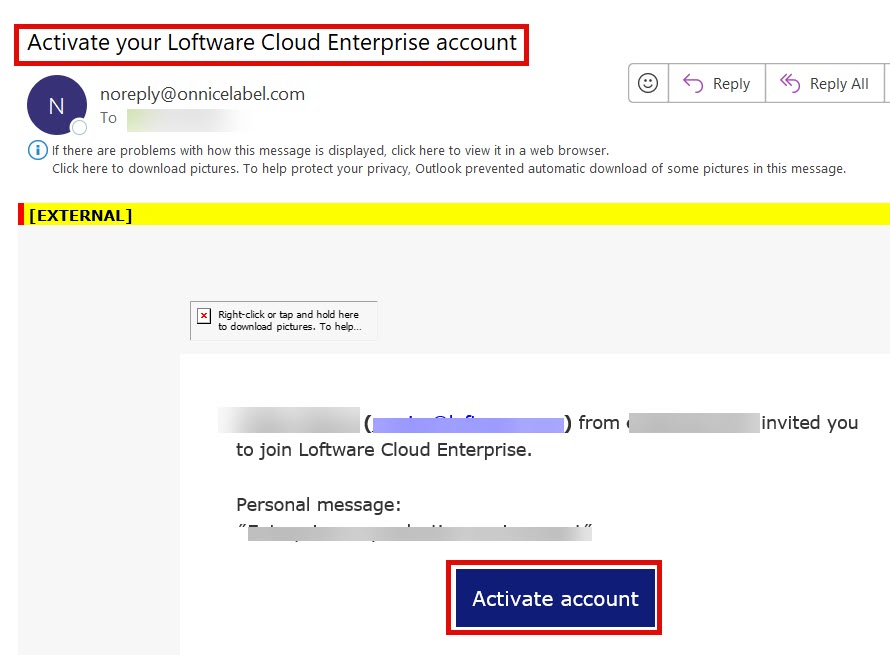Click the [EXTERNAL] banner text
890x655 pixels.
pyautogui.click(x=81, y=216)
